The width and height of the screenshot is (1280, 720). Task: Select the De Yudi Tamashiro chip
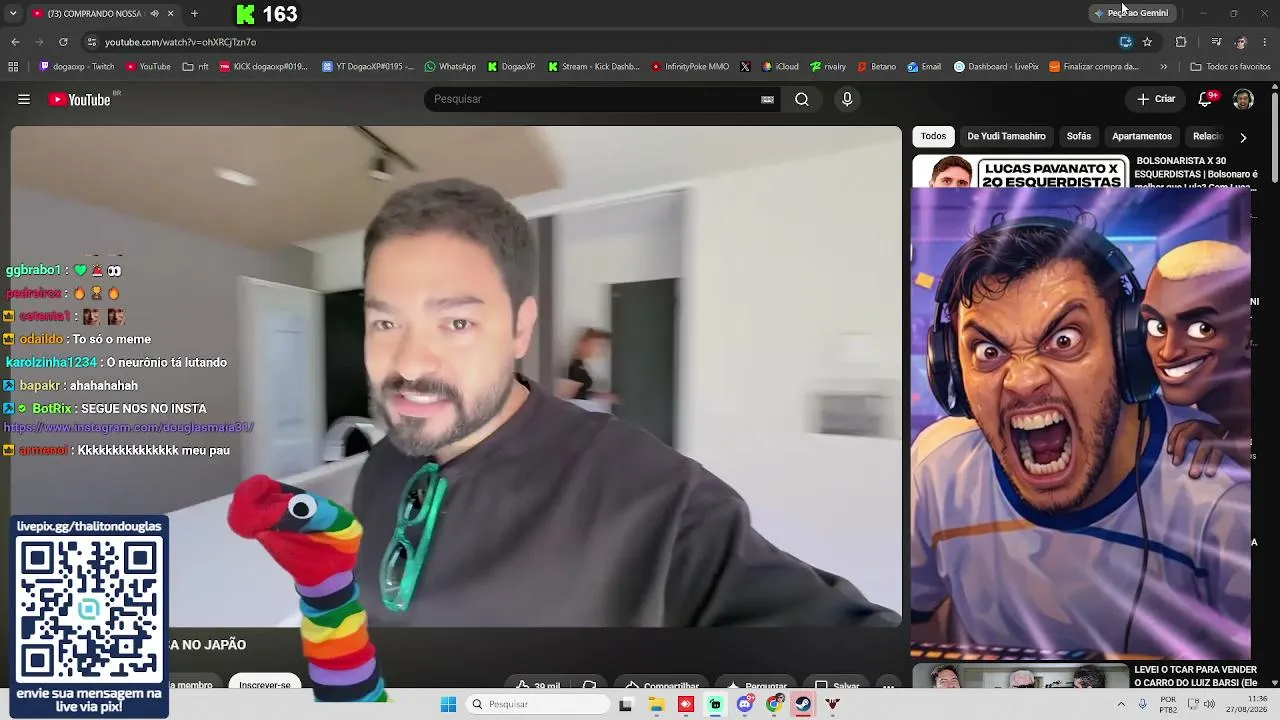pos(1006,136)
